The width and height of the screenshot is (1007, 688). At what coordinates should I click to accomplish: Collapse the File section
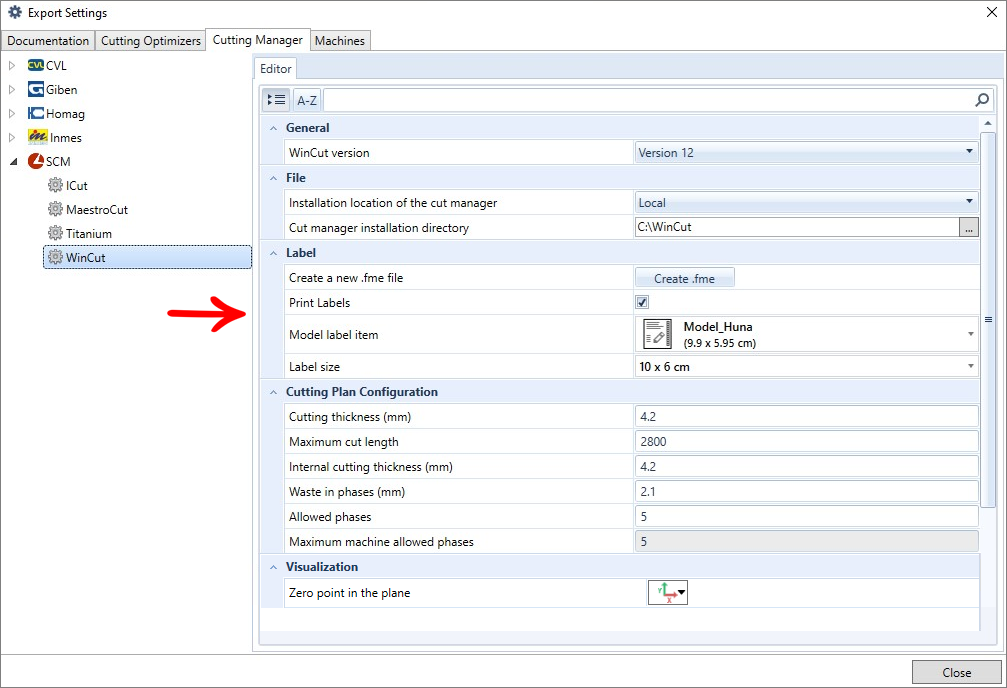(274, 179)
